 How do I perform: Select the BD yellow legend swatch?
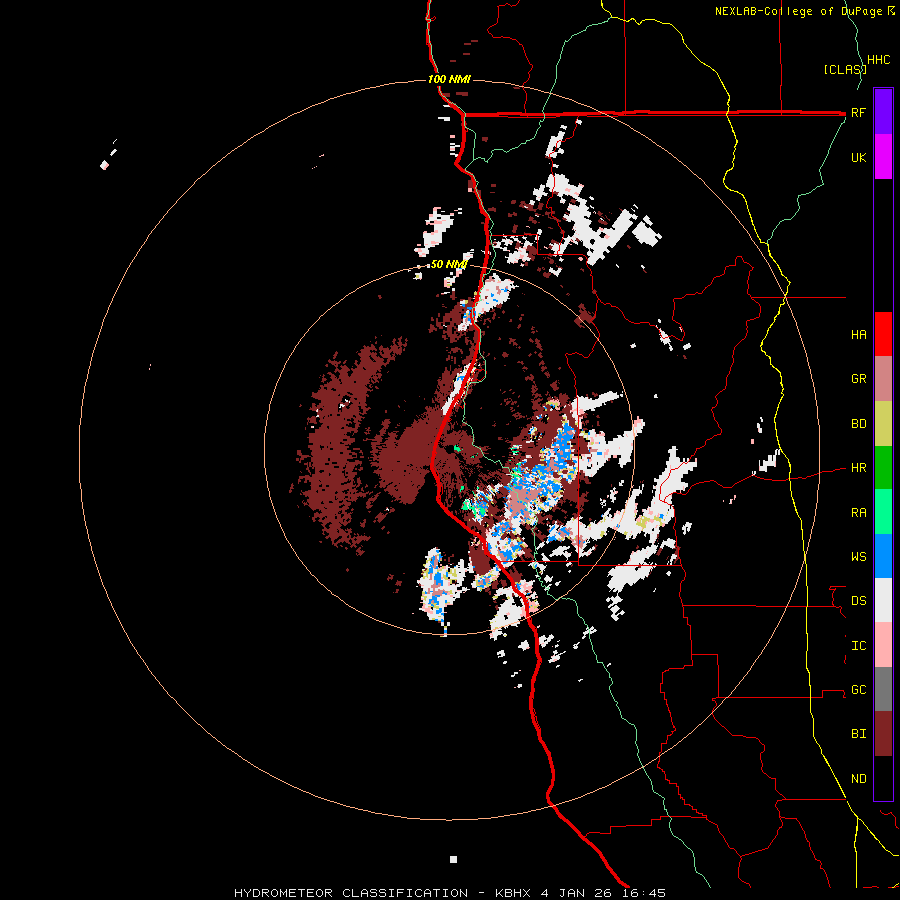tap(883, 424)
